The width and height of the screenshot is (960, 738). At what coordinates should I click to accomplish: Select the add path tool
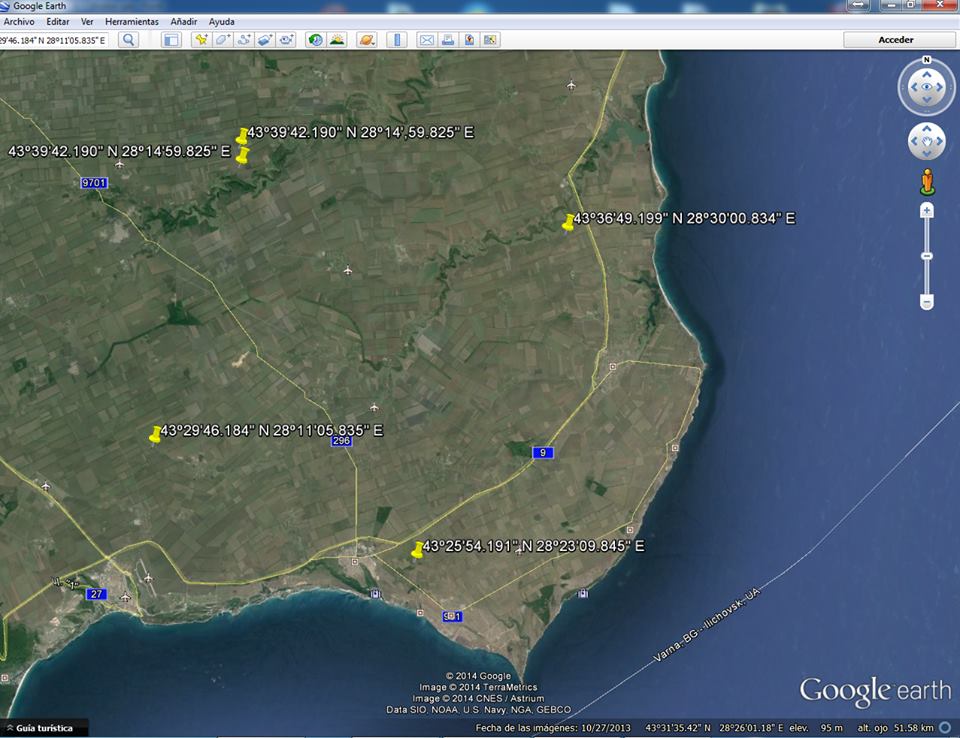tap(244, 40)
